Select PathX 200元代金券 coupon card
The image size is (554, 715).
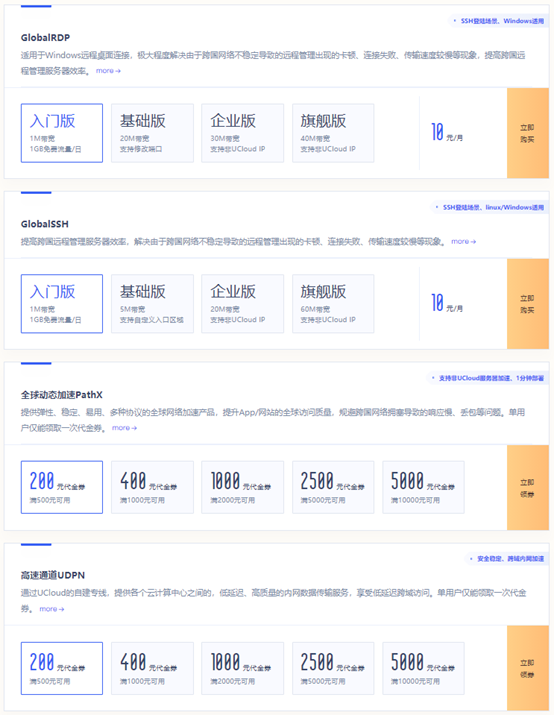tap(62, 487)
